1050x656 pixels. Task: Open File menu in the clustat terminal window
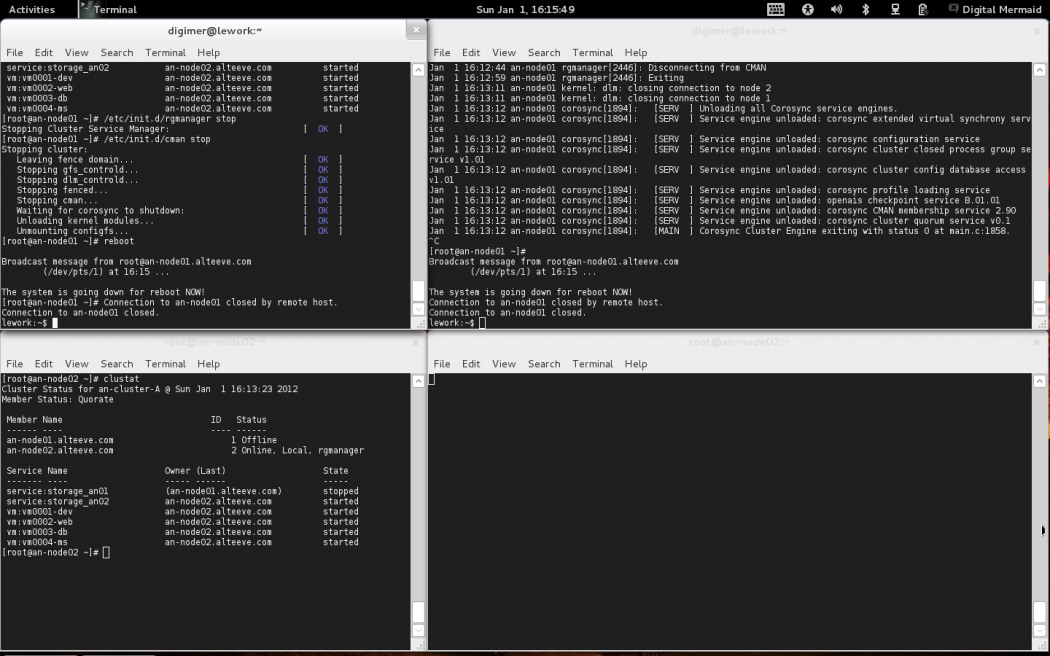[14, 364]
